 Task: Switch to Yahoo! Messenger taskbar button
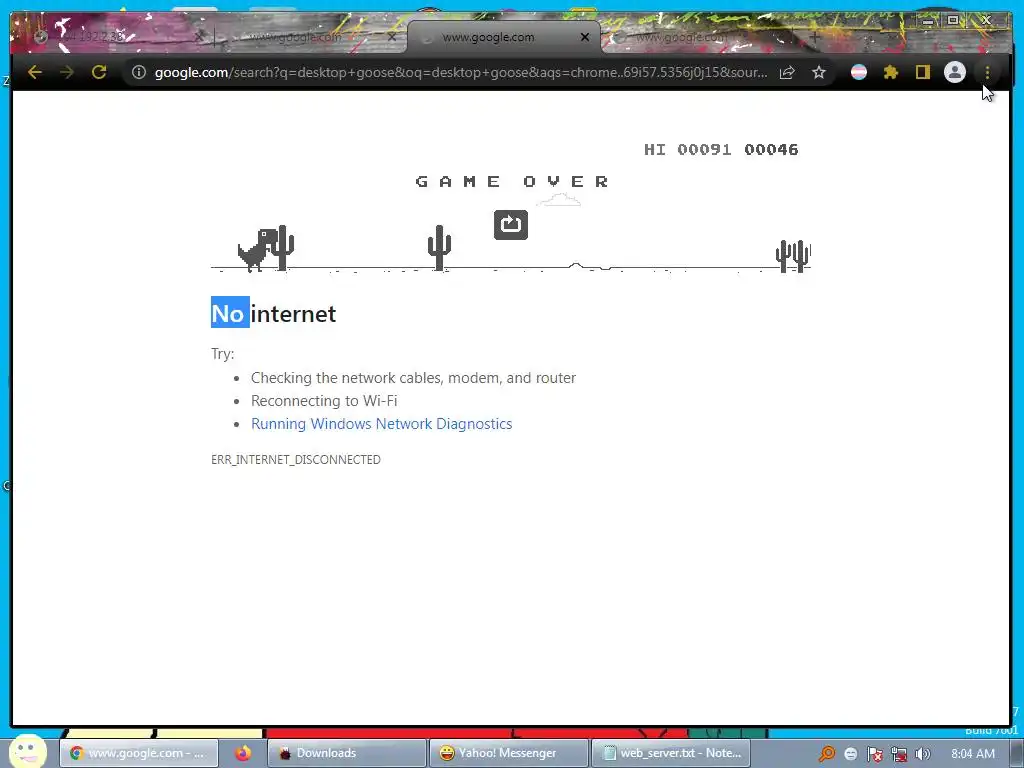pos(509,753)
